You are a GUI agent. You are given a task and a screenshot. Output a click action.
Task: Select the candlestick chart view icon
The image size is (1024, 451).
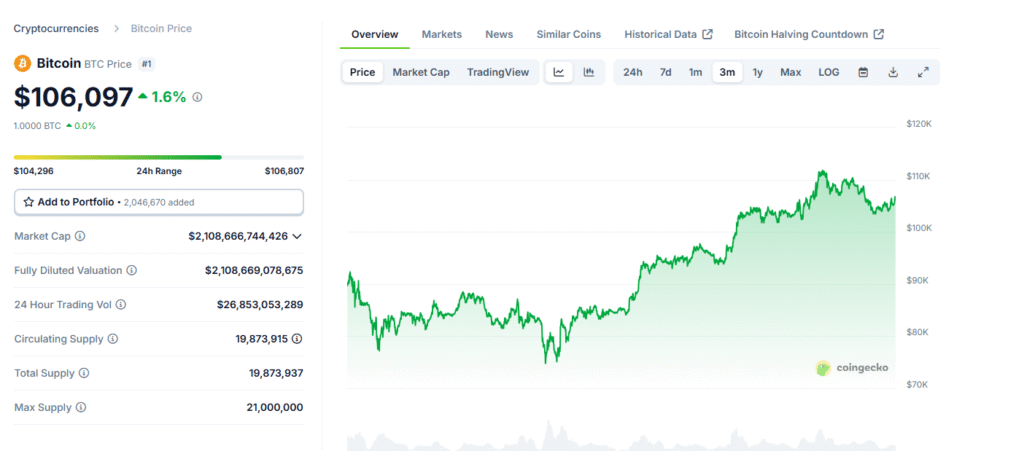(589, 72)
